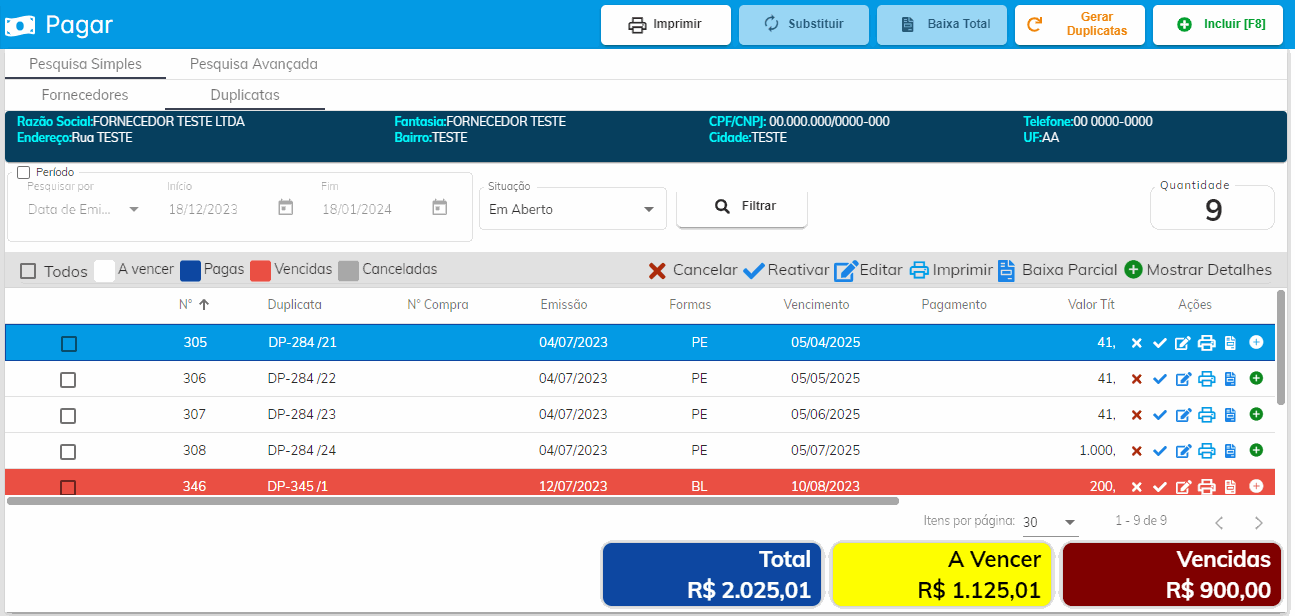Go to previous page arrow
This screenshot has height=616, width=1295.
[1219, 522]
